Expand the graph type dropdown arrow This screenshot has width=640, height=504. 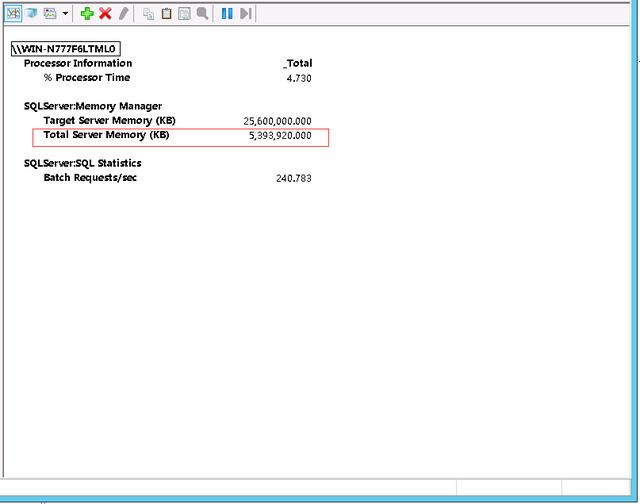coord(65,13)
